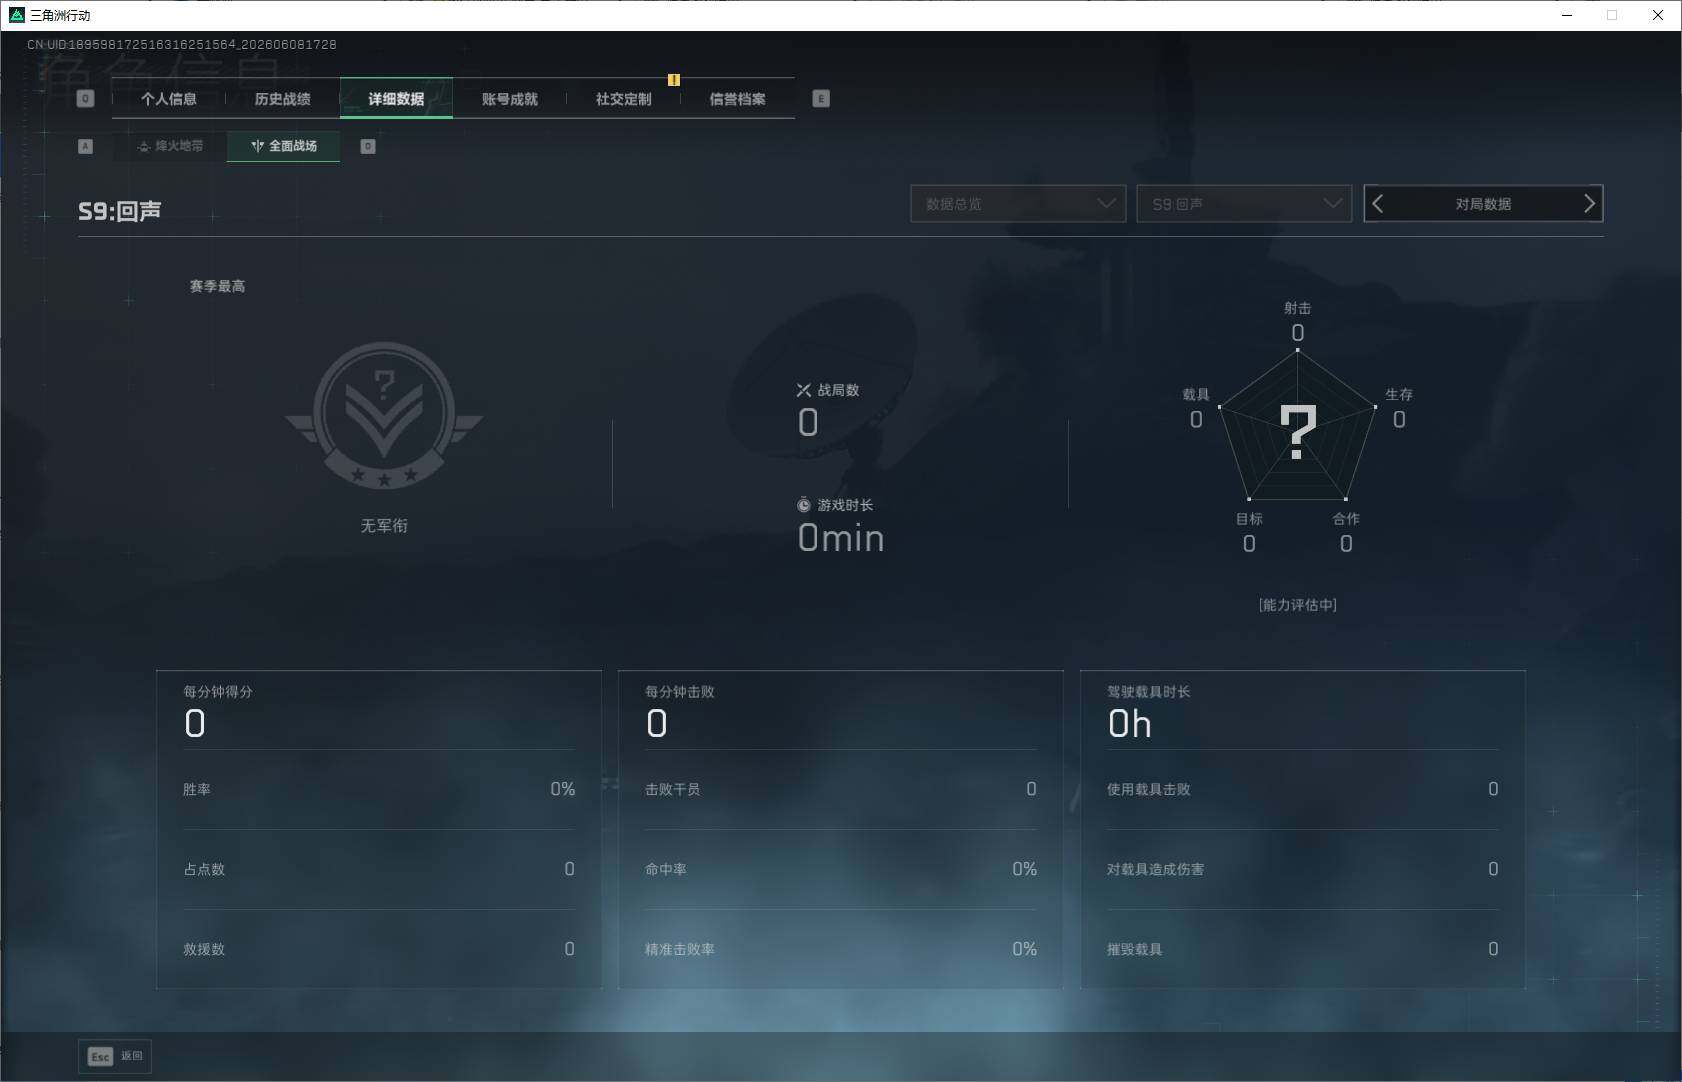Click the E key hint icon
Screen dimensions: 1682x1082
tap(821, 99)
